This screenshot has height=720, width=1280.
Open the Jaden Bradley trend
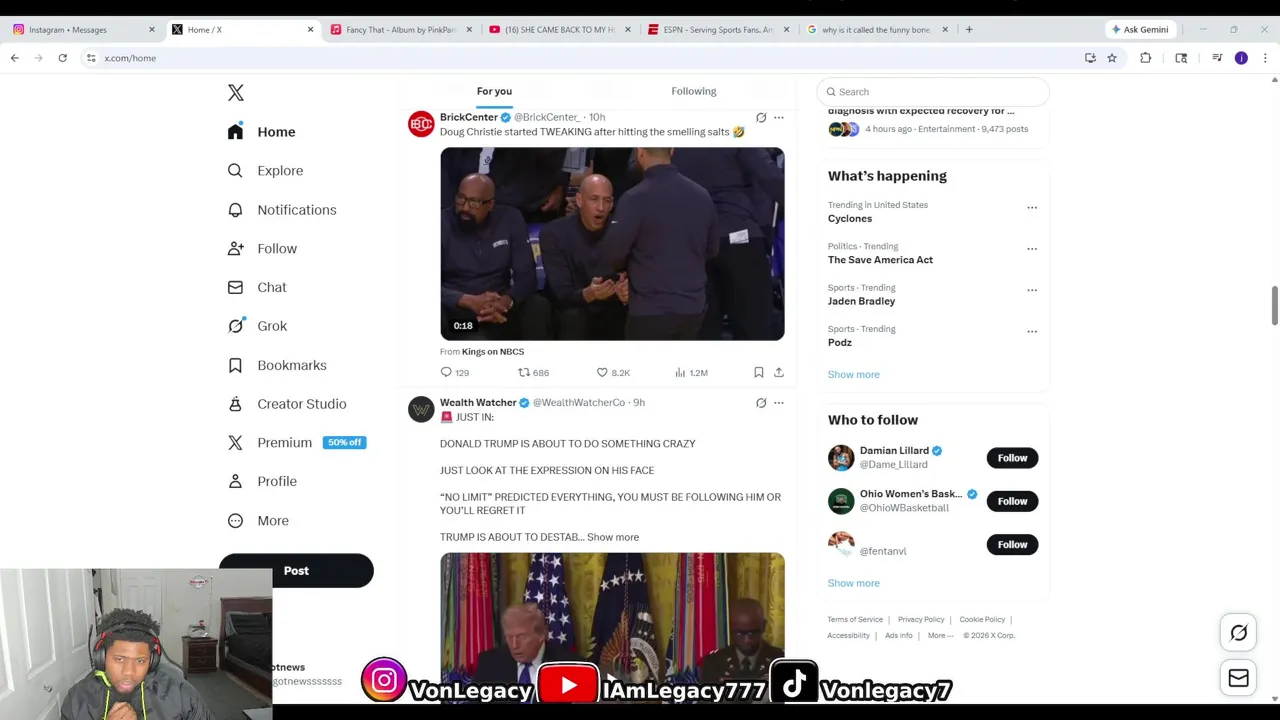[861, 301]
